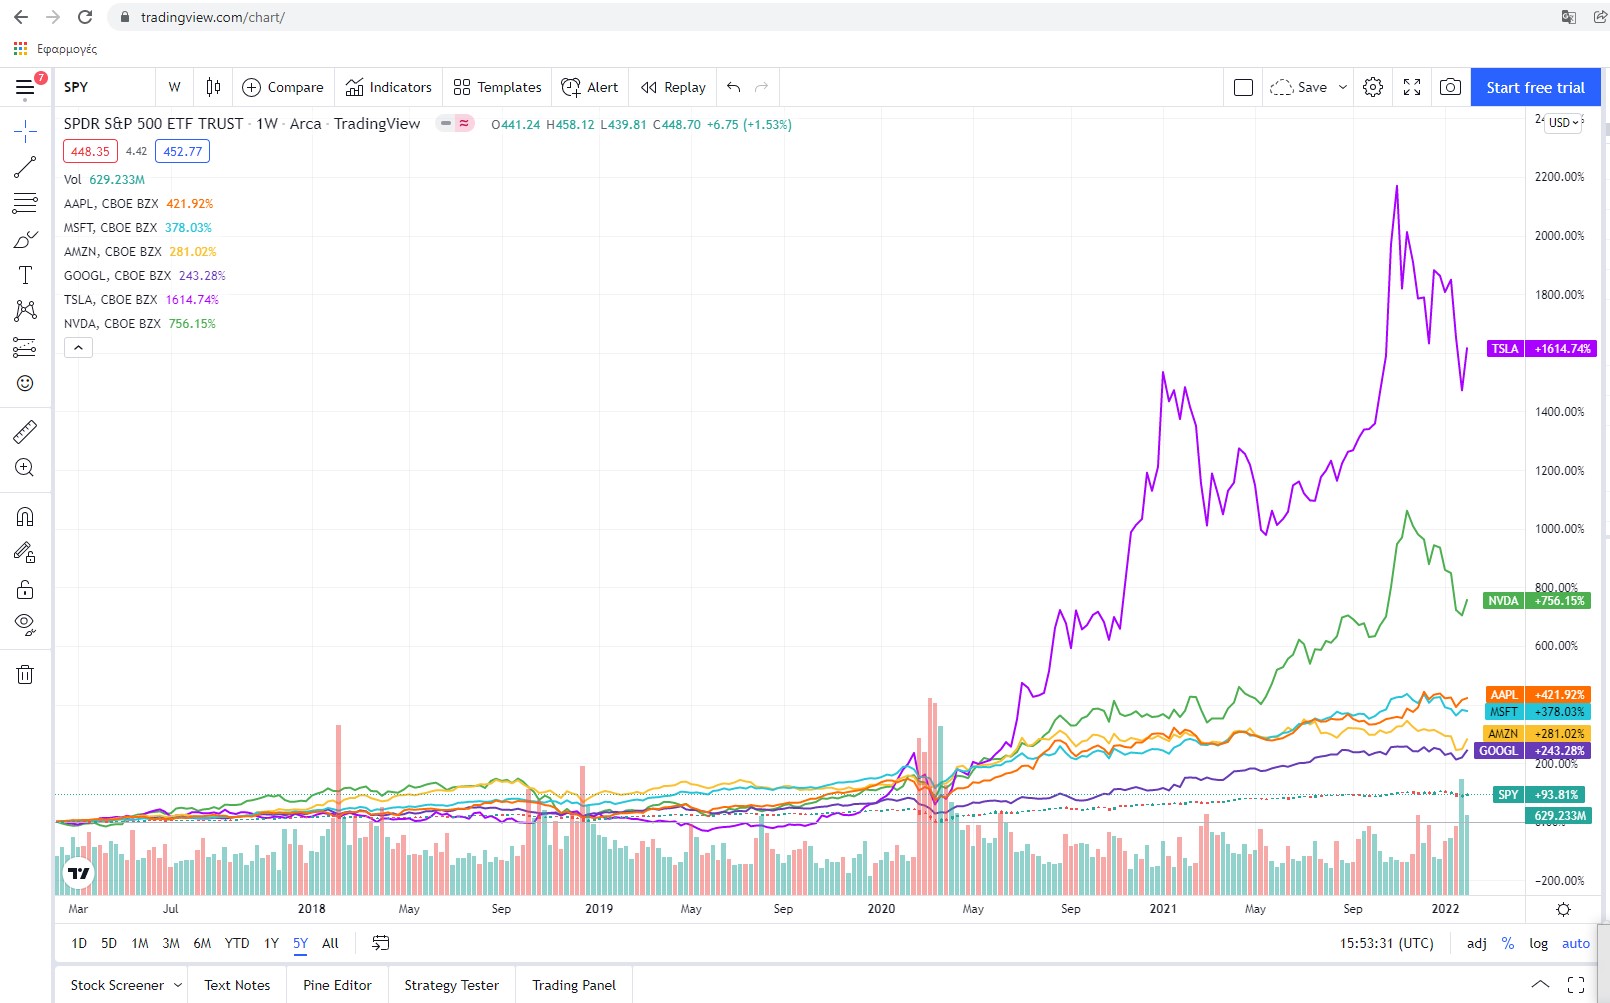The height and width of the screenshot is (1003, 1610).
Task: Open the measure ruler tool
Action: (x=25, y=432)
